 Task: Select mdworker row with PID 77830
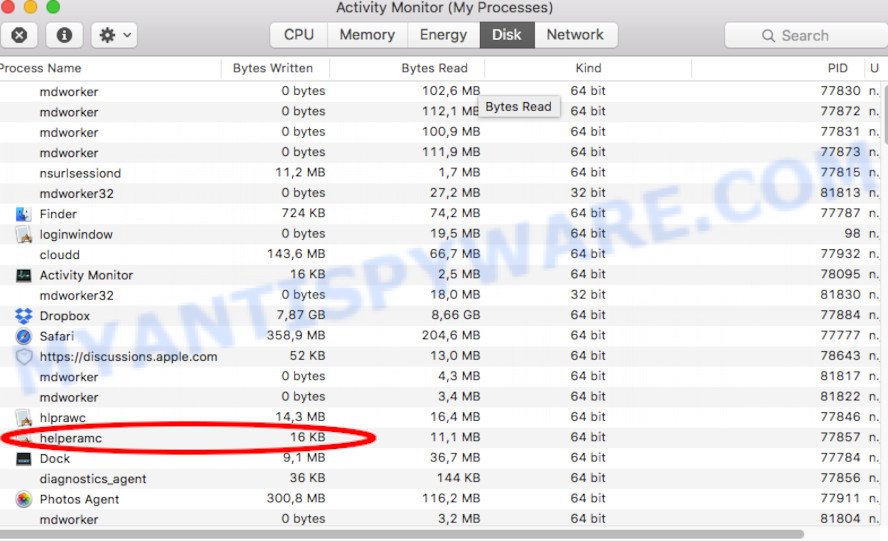tap(442, 92)
